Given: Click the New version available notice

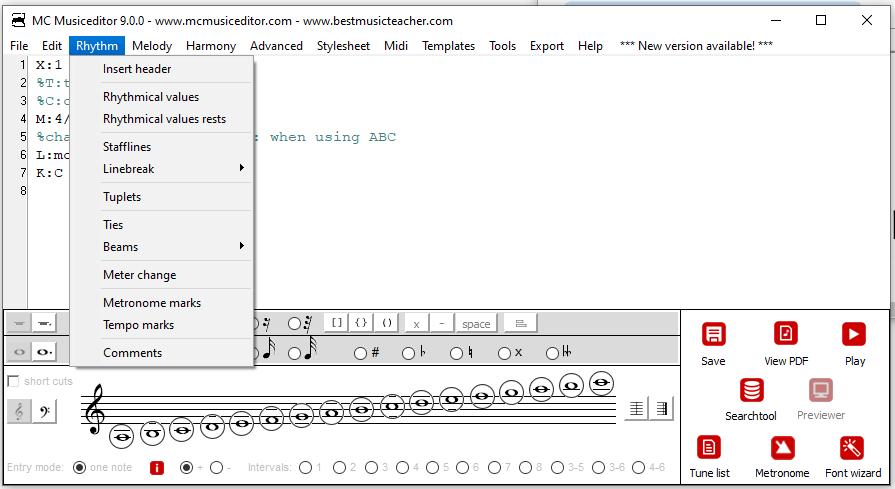Looking at the screenshot, I should 696,46.
